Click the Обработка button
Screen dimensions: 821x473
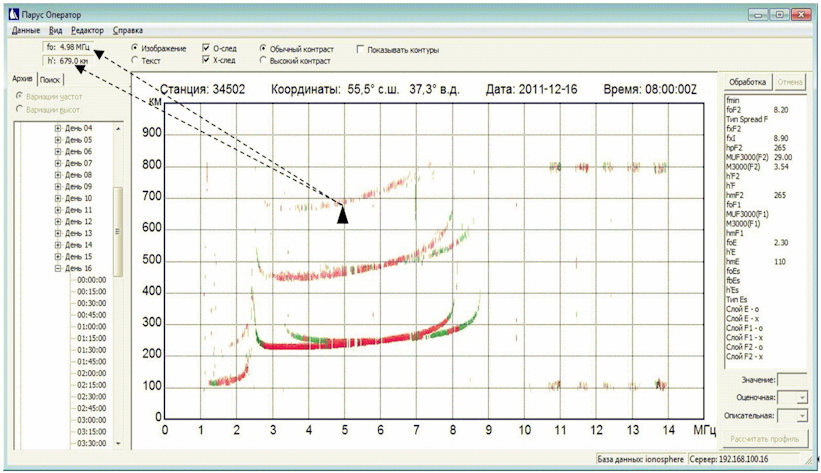pos(747,82)
